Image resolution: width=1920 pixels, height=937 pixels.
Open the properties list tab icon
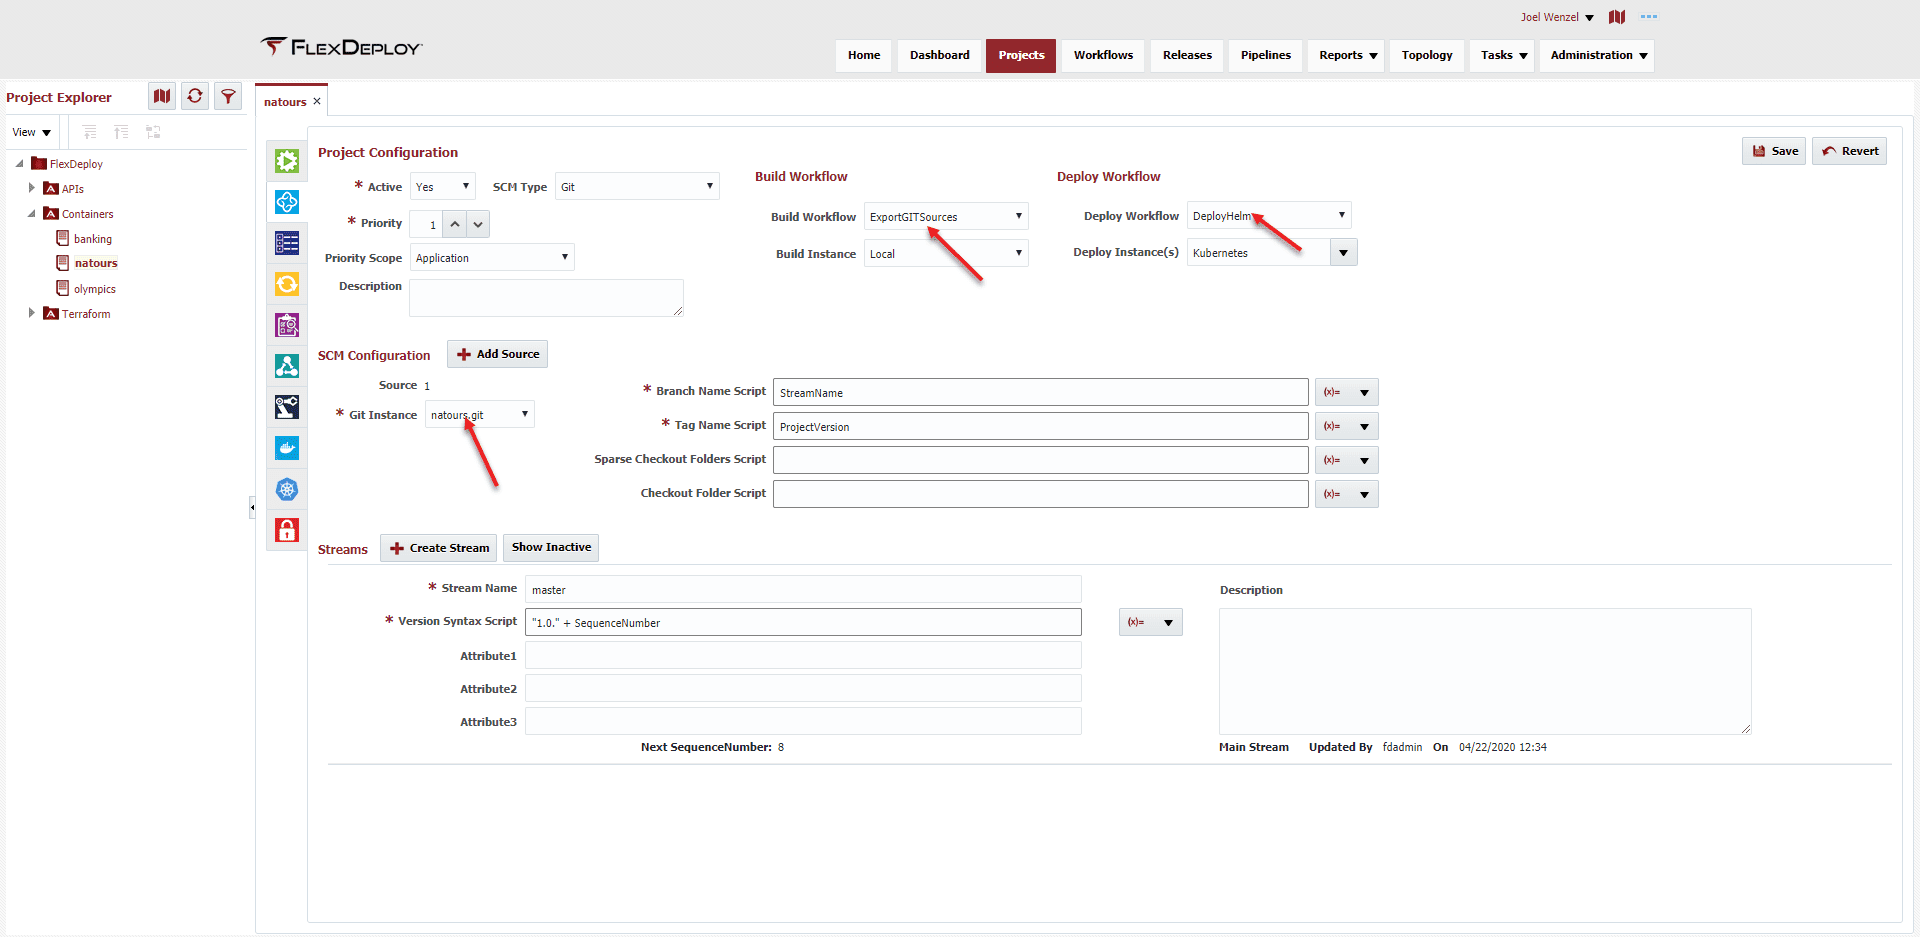click(x=287, y=243)
